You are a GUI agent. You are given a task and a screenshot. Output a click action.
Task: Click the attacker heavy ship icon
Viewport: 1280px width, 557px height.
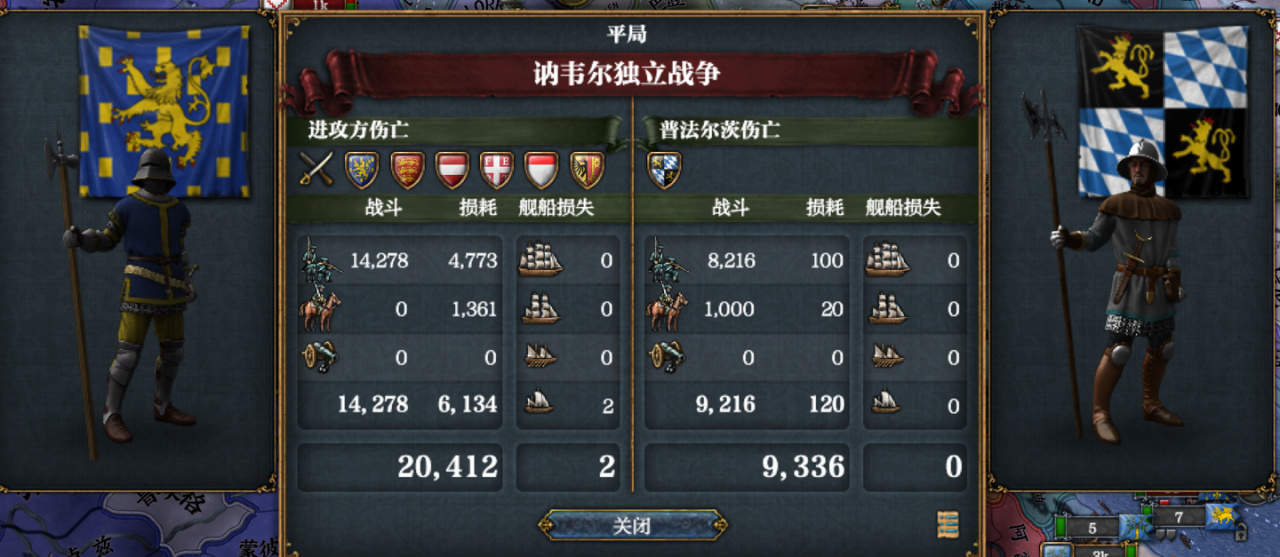[541, 260]
